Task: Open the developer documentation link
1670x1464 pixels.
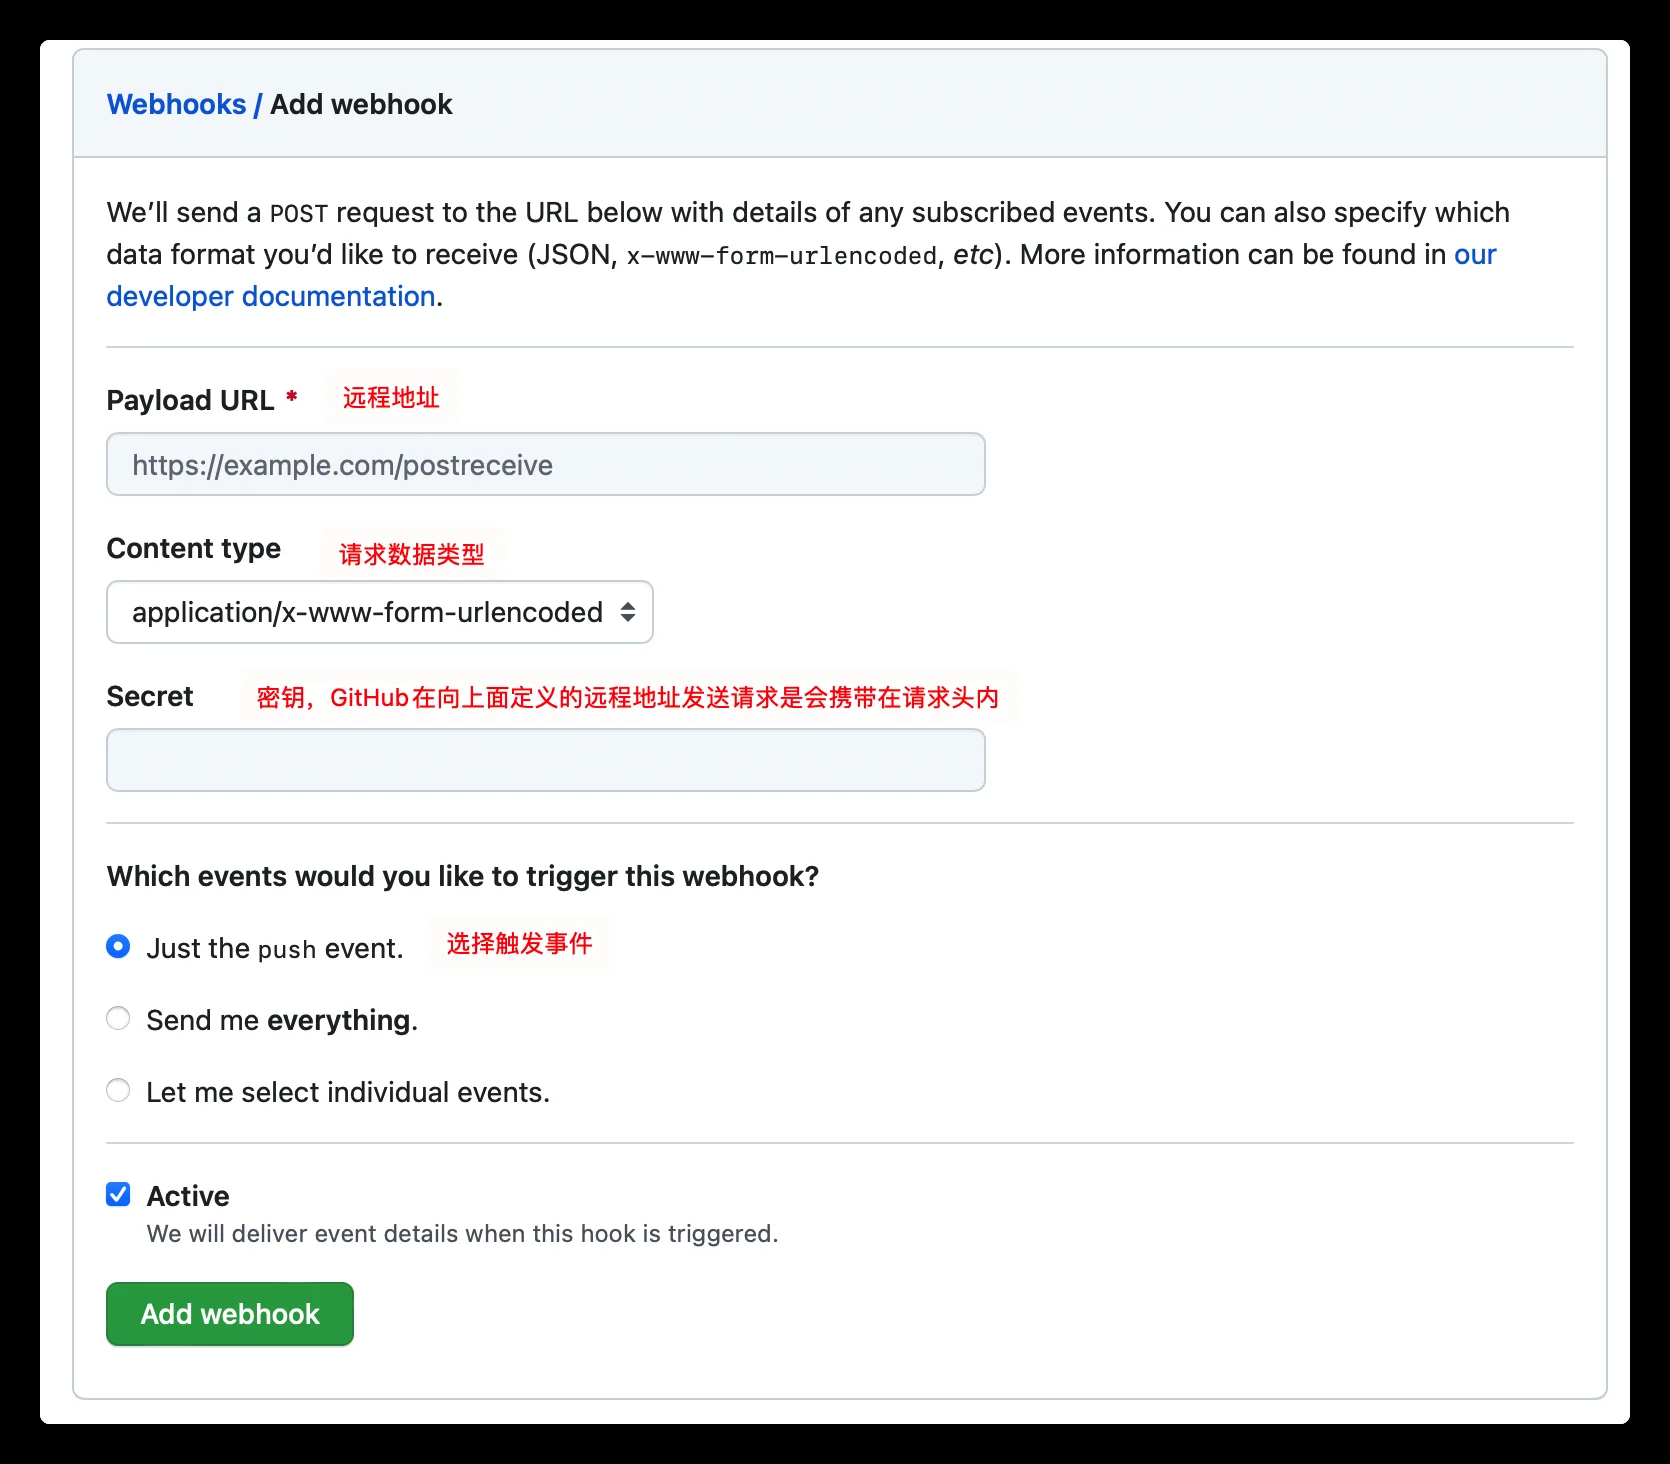Action: (271, 296)
